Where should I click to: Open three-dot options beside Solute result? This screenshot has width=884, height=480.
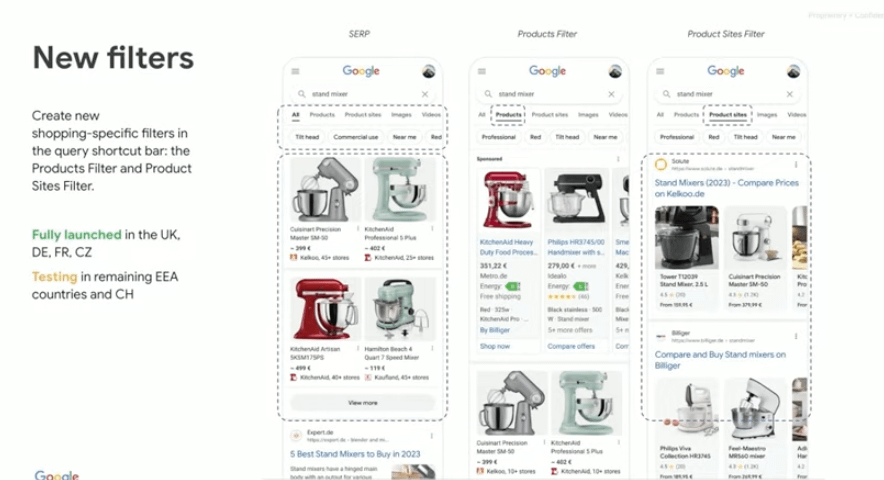[796, 165]
